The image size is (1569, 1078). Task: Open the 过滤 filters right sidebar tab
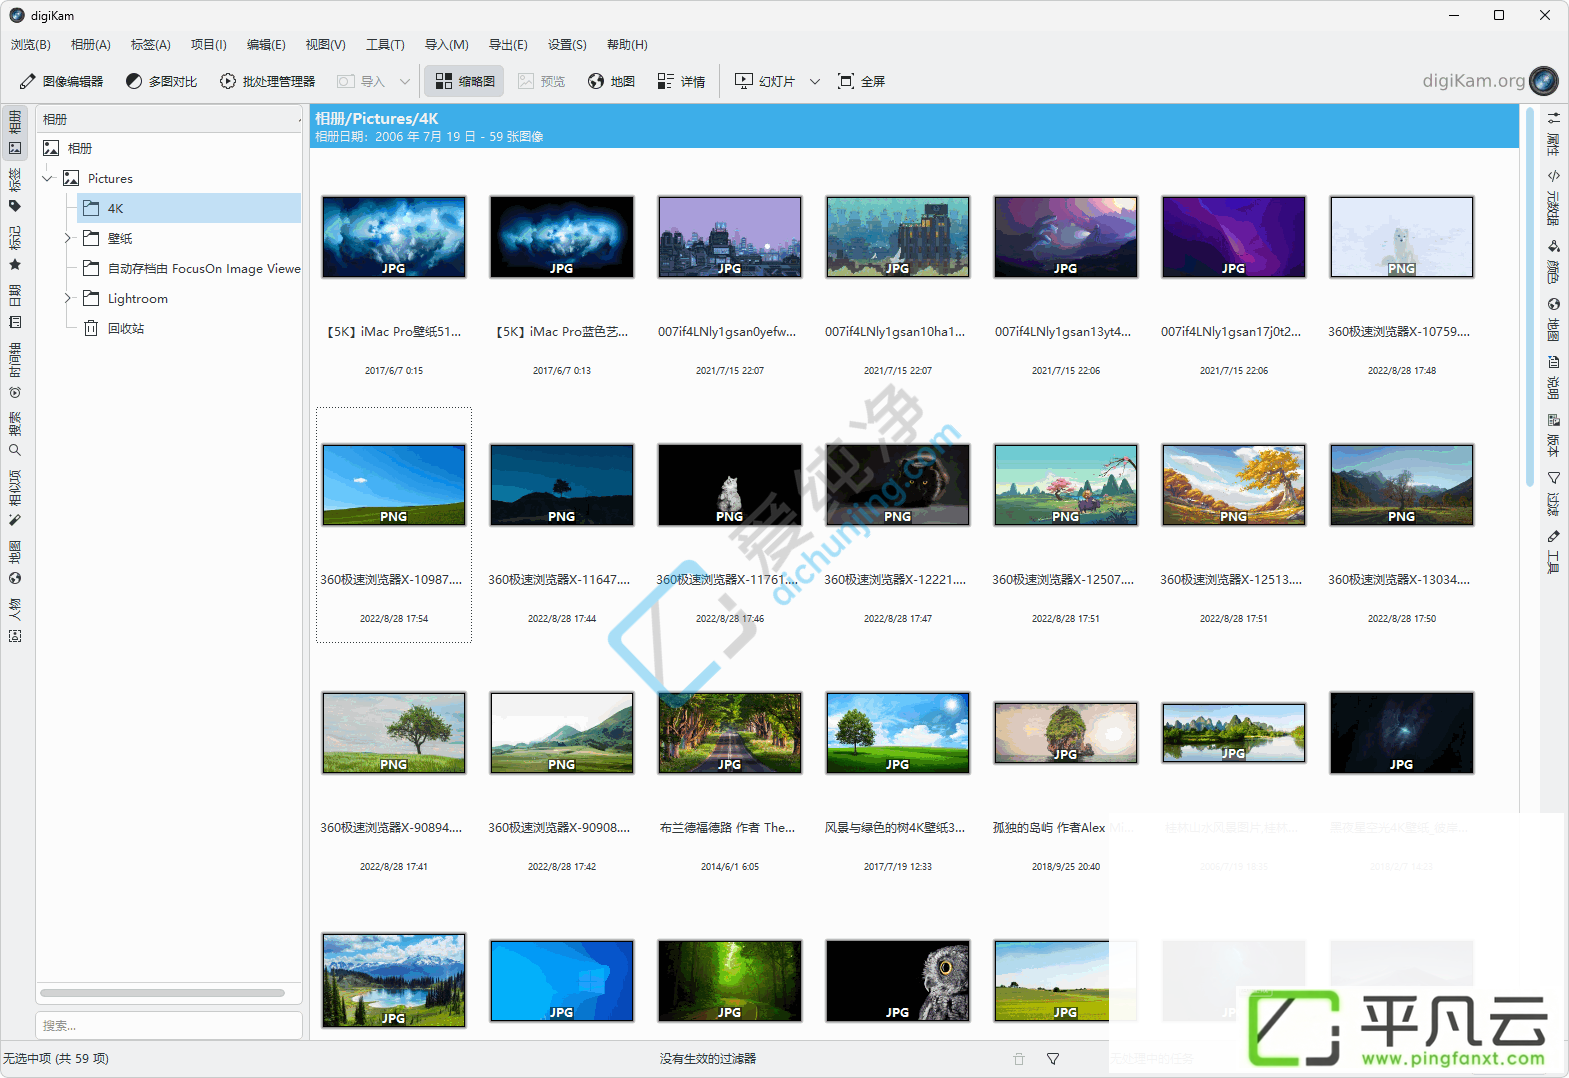[1553, 494]
